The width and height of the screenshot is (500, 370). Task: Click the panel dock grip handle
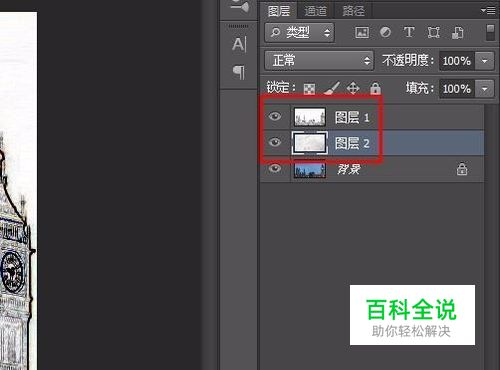[238, 26]
